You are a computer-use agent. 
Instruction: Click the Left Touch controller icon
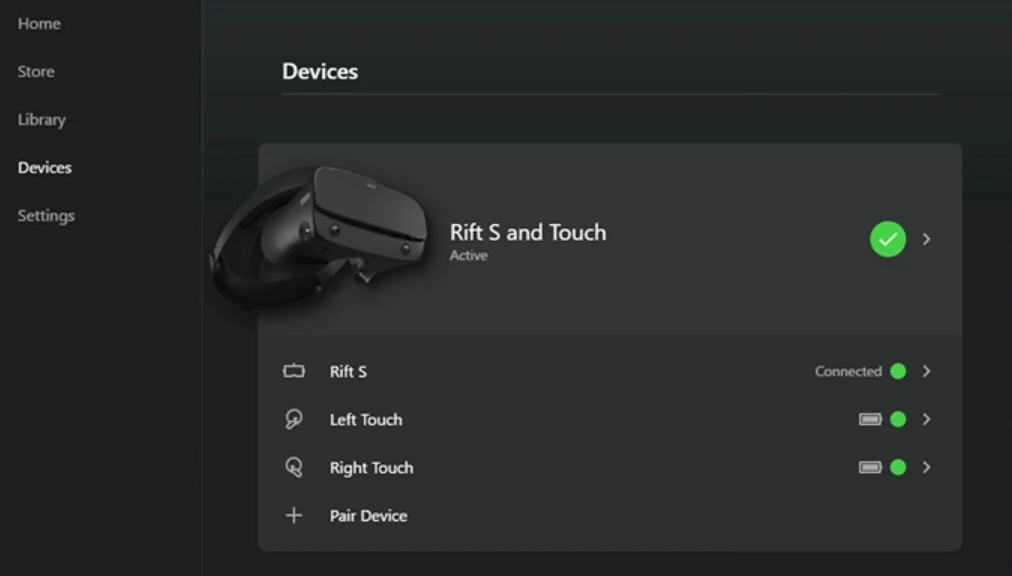tap(293, 420)
